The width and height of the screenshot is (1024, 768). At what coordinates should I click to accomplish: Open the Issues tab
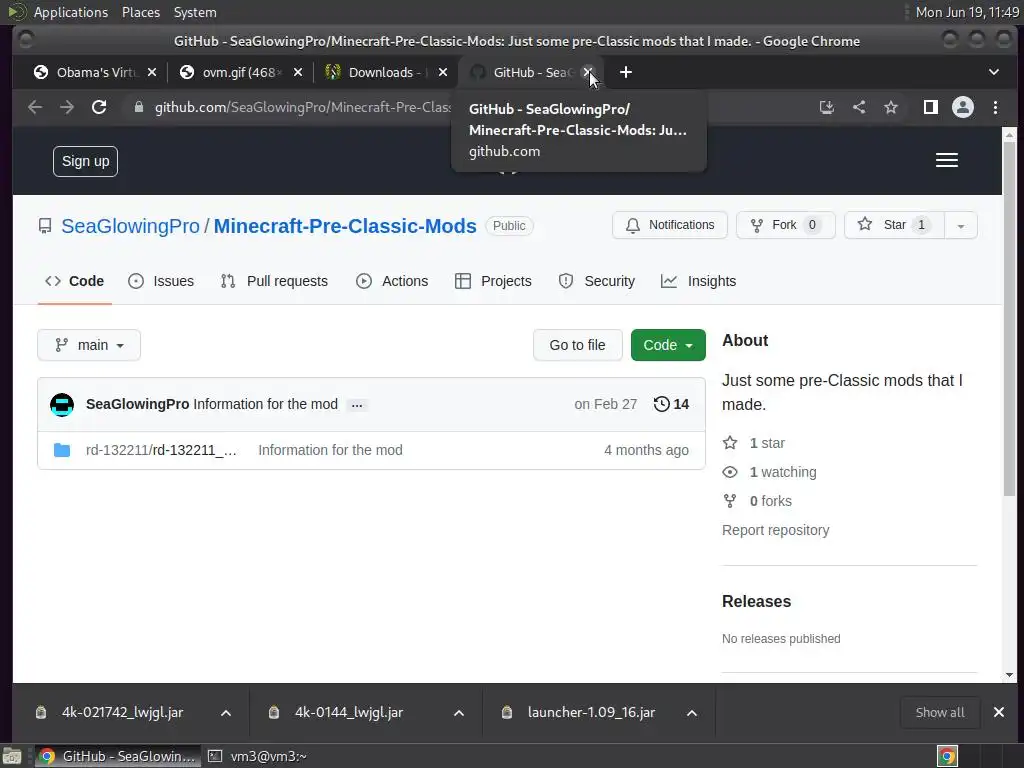pyautogui.click(x=161, y=281)
